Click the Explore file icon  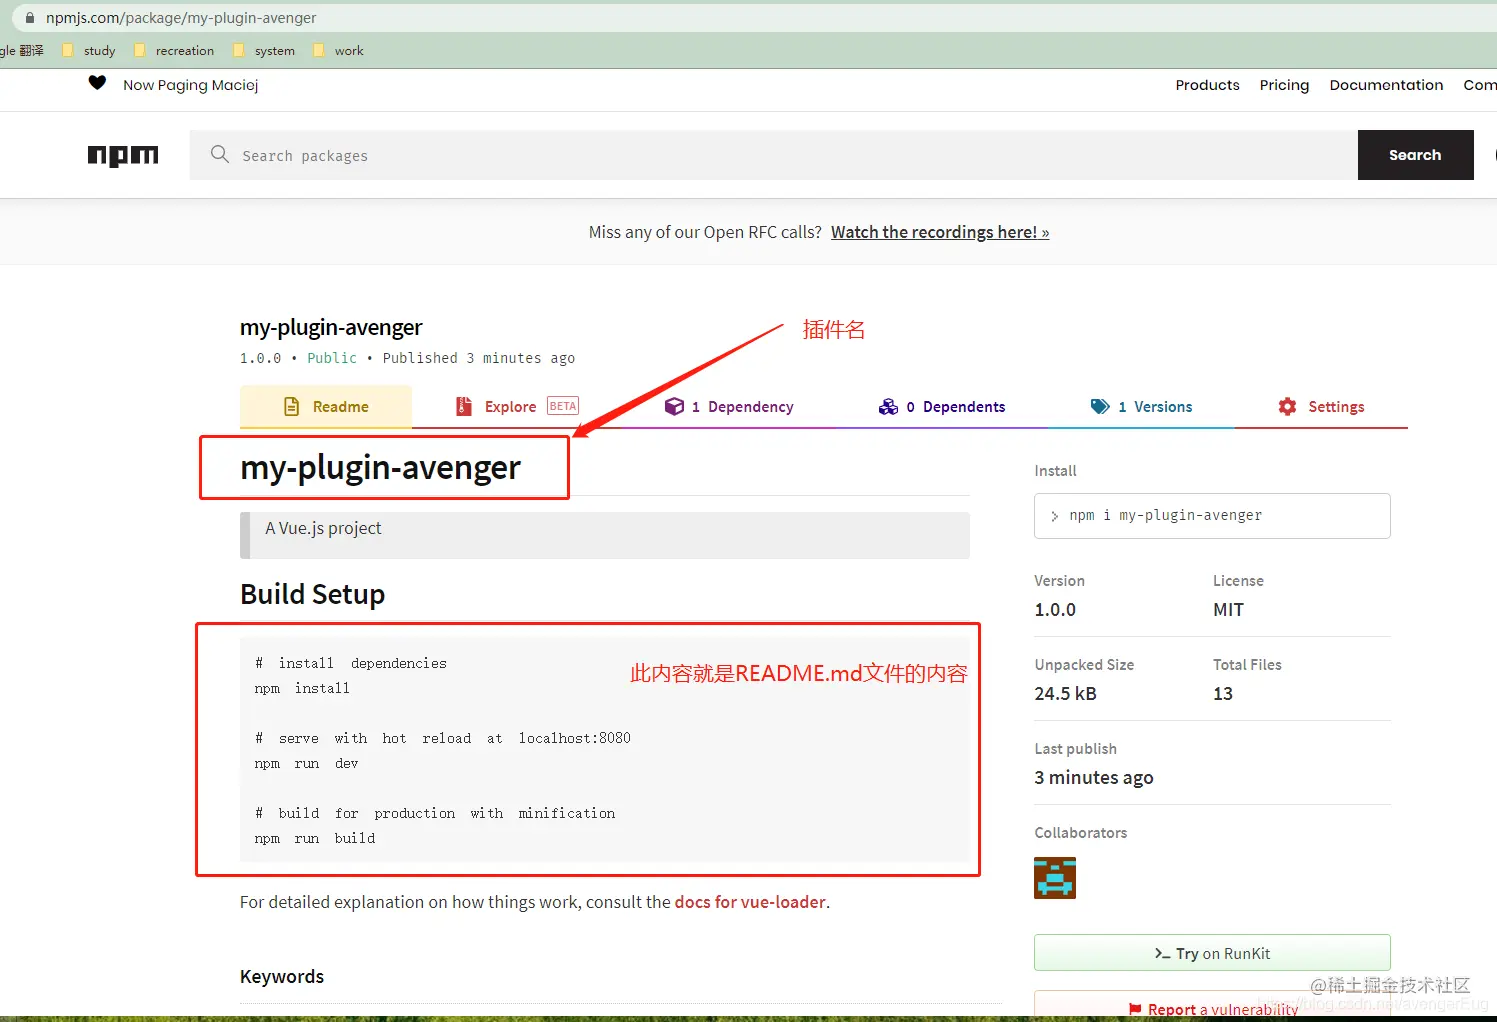464,406
